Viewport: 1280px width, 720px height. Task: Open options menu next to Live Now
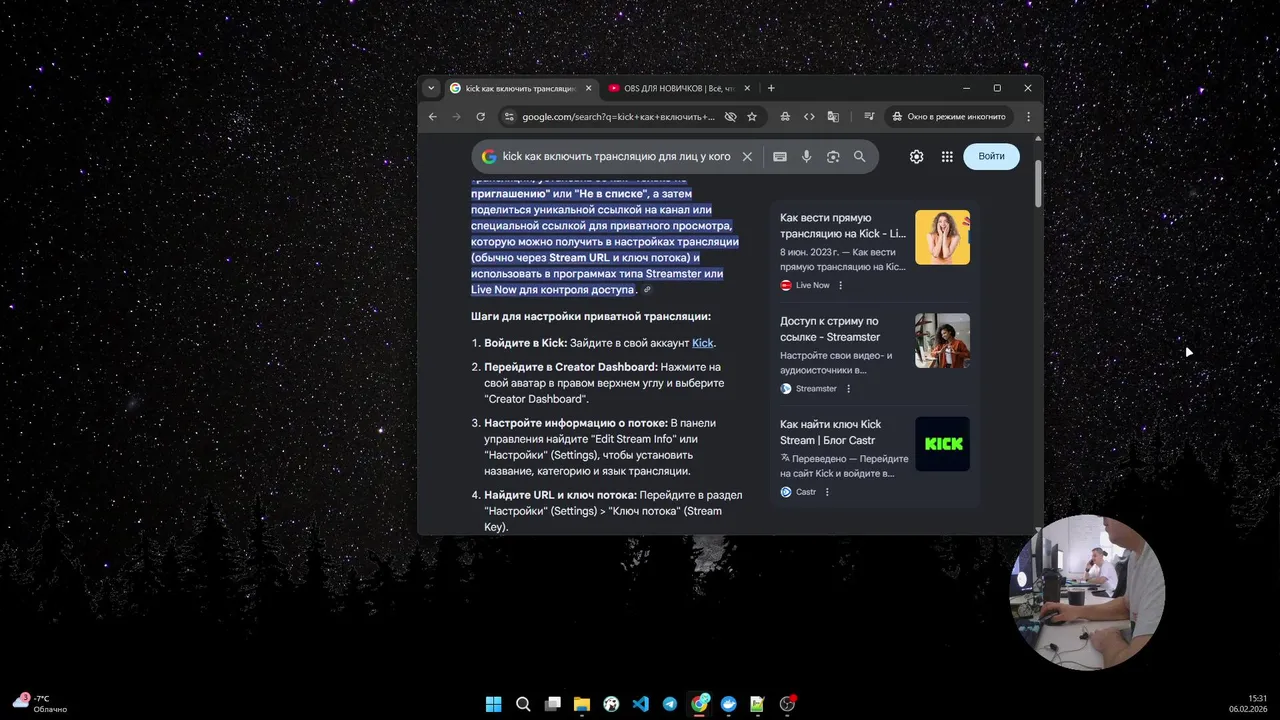[x=840, y=285]
